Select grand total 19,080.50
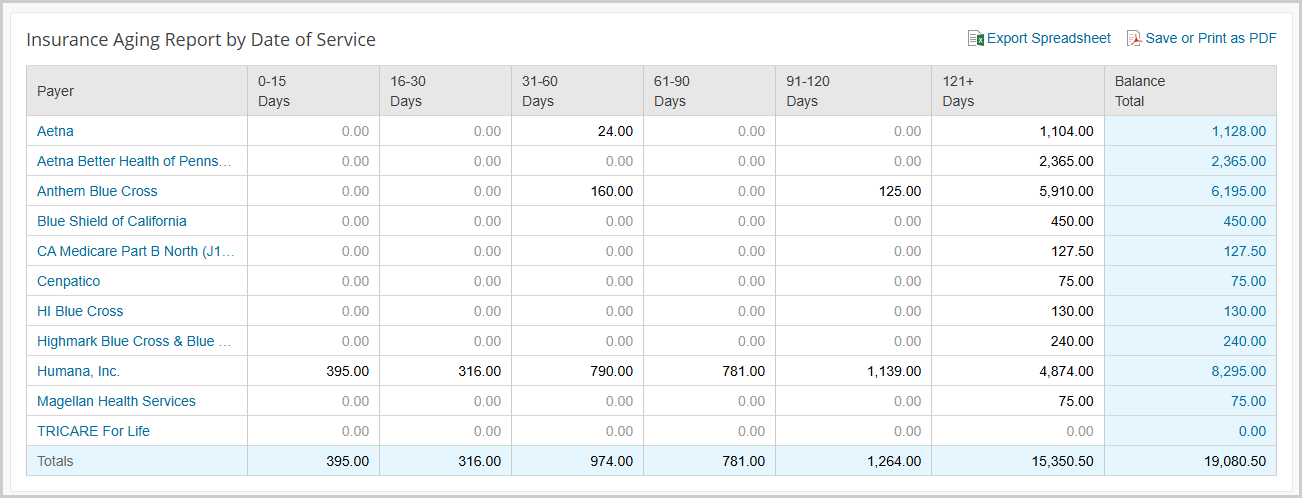The width and height of the screenshot is (1302, 498). [x=1235, y=461]
